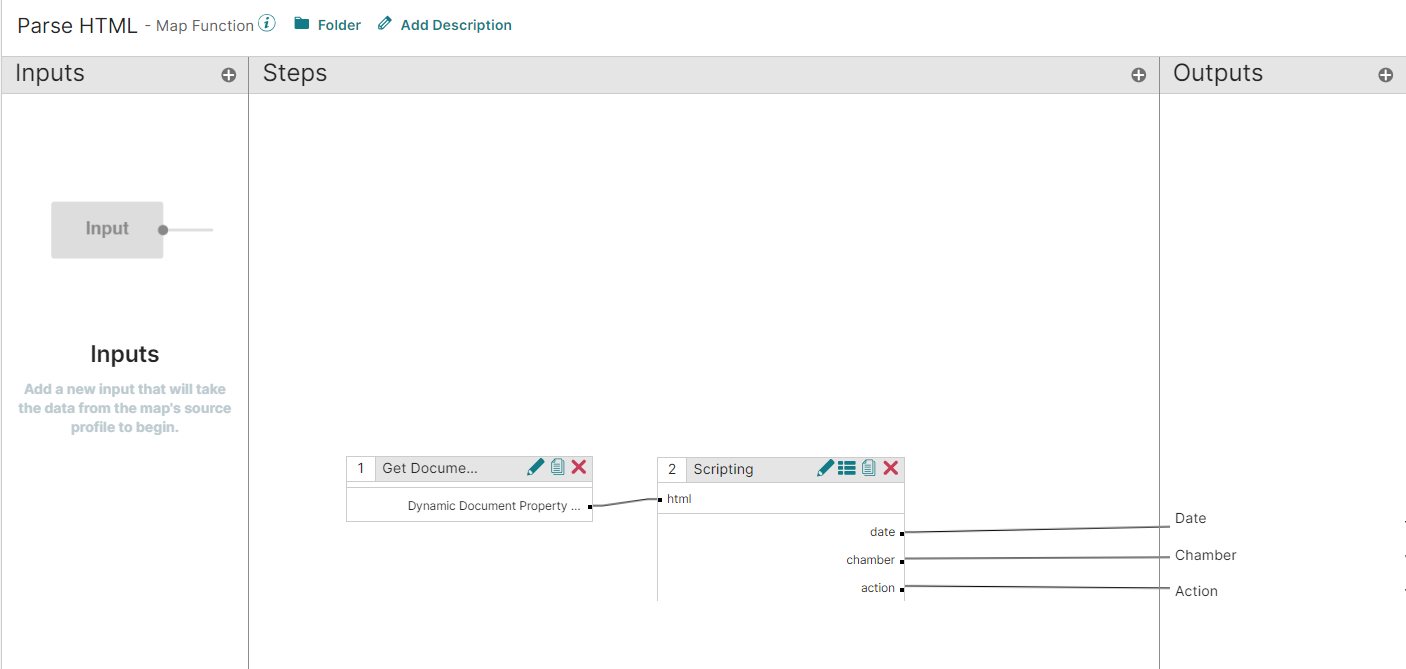Screen dimensions: 1406x669
Task: Click the Map Function info icon
Action: coord(267,23)
